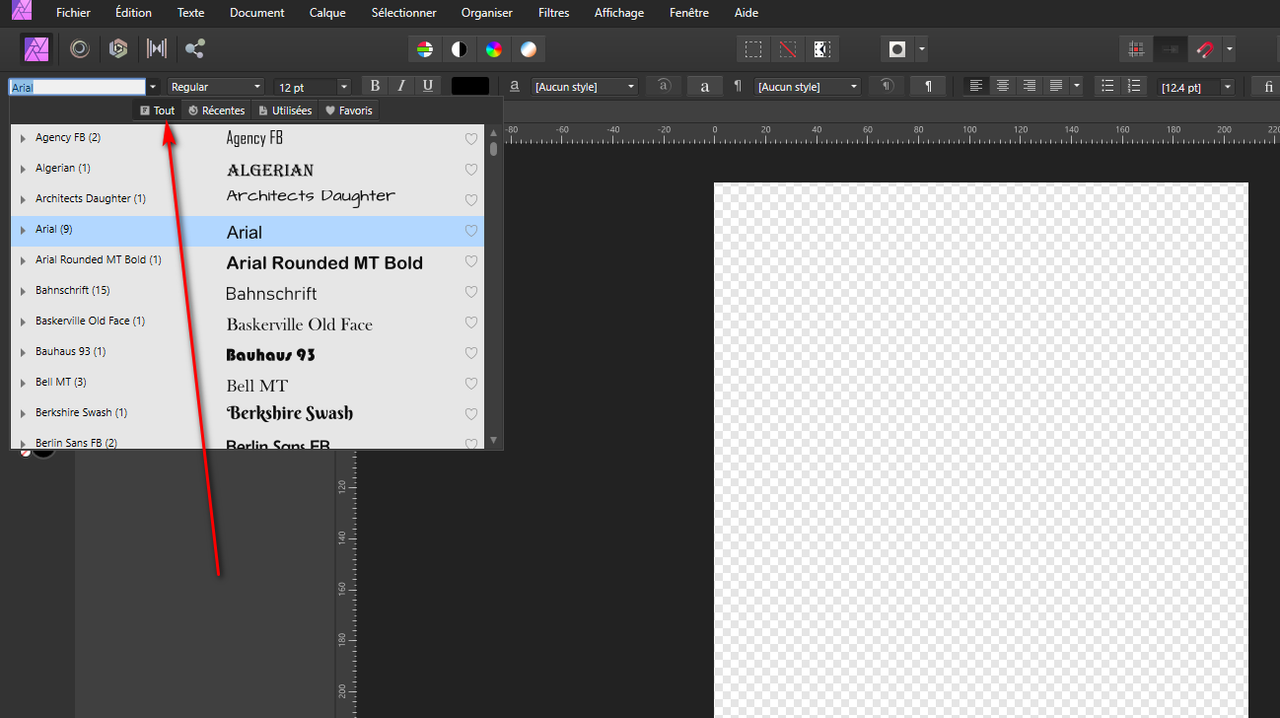Click the font list scroll down arrow
This screenshot has height=718, width=1280.
493,440
